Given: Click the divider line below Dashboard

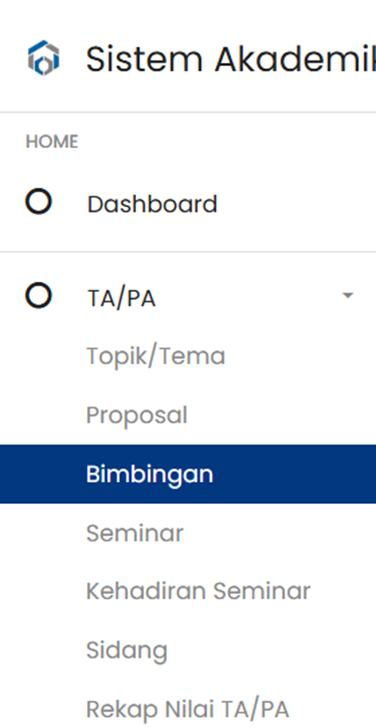Looking at the screenshot, I should click(x=188, y=252).
